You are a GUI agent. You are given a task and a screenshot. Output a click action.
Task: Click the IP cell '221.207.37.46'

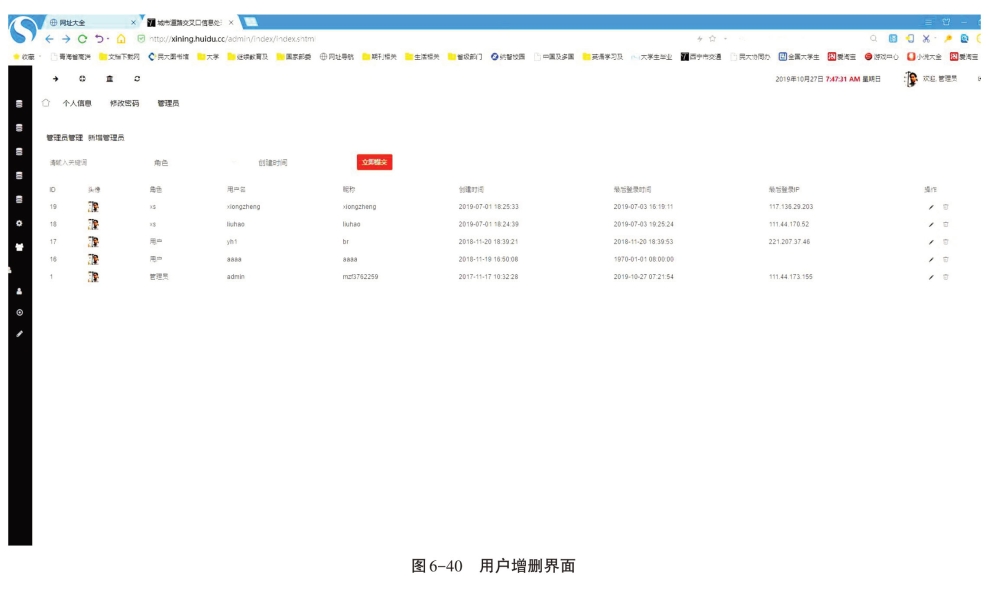pyautogui.click(x=789, y=242)
